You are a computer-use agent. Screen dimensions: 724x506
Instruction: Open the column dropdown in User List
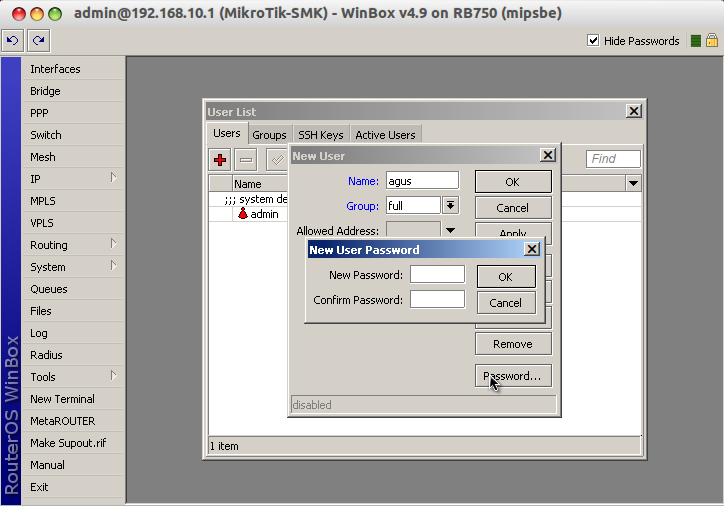633,184
